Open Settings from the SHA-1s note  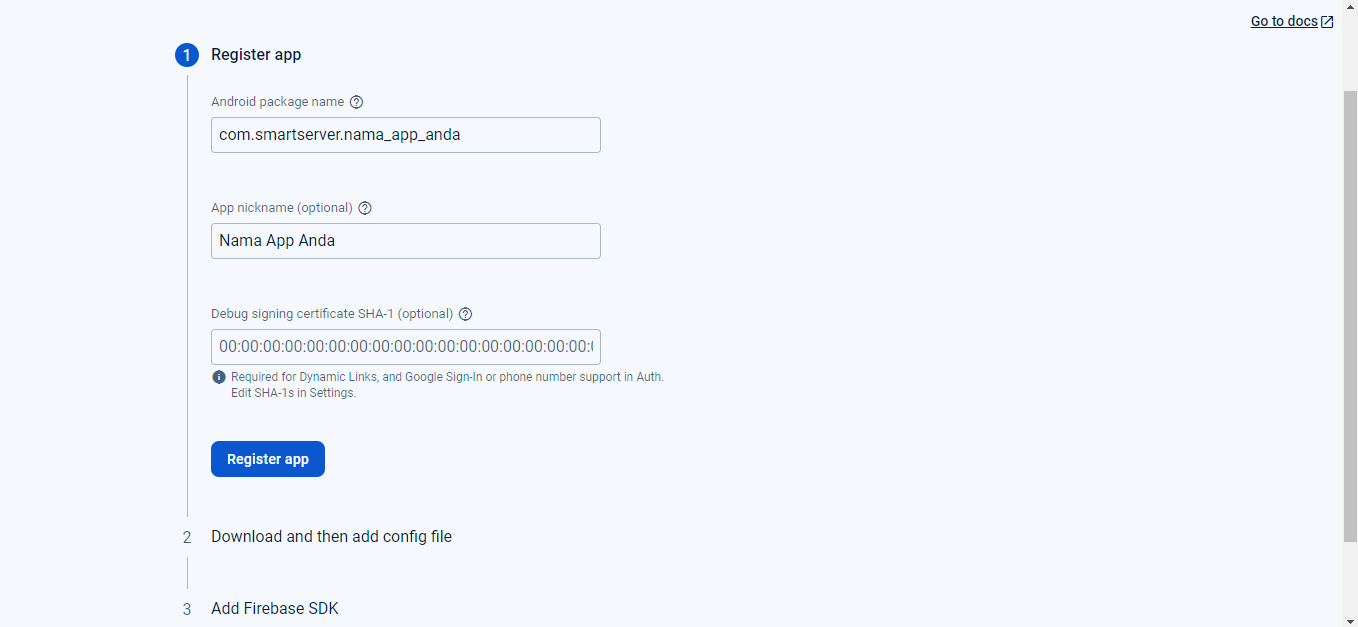point(333,392)
